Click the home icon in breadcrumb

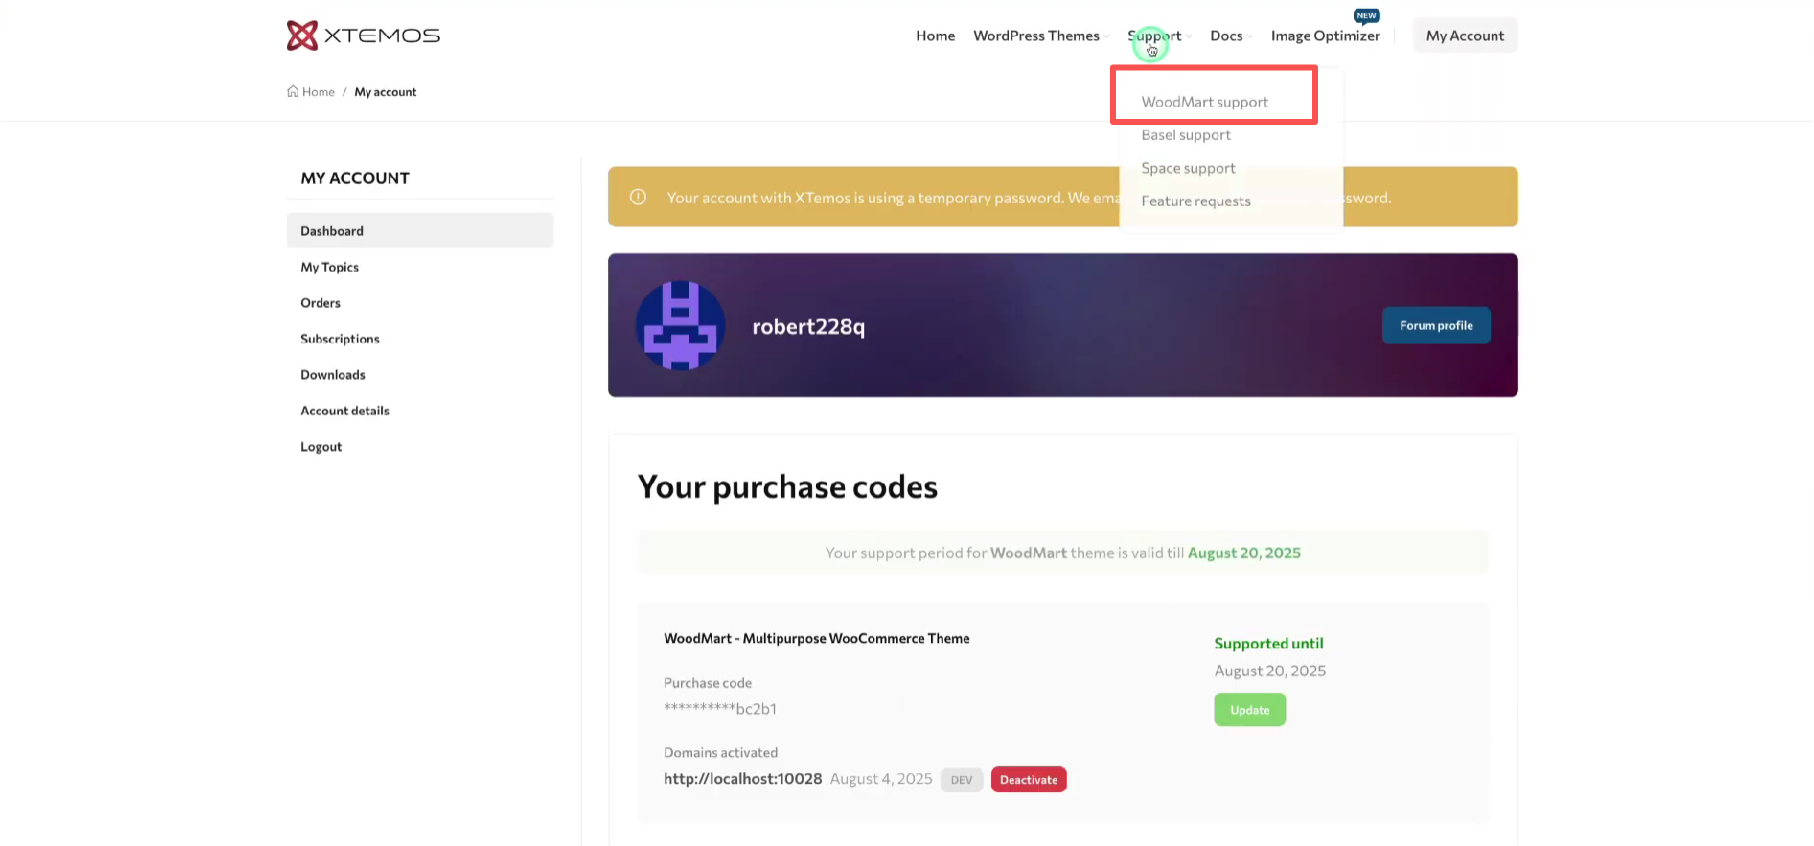[x=293, y=92]
